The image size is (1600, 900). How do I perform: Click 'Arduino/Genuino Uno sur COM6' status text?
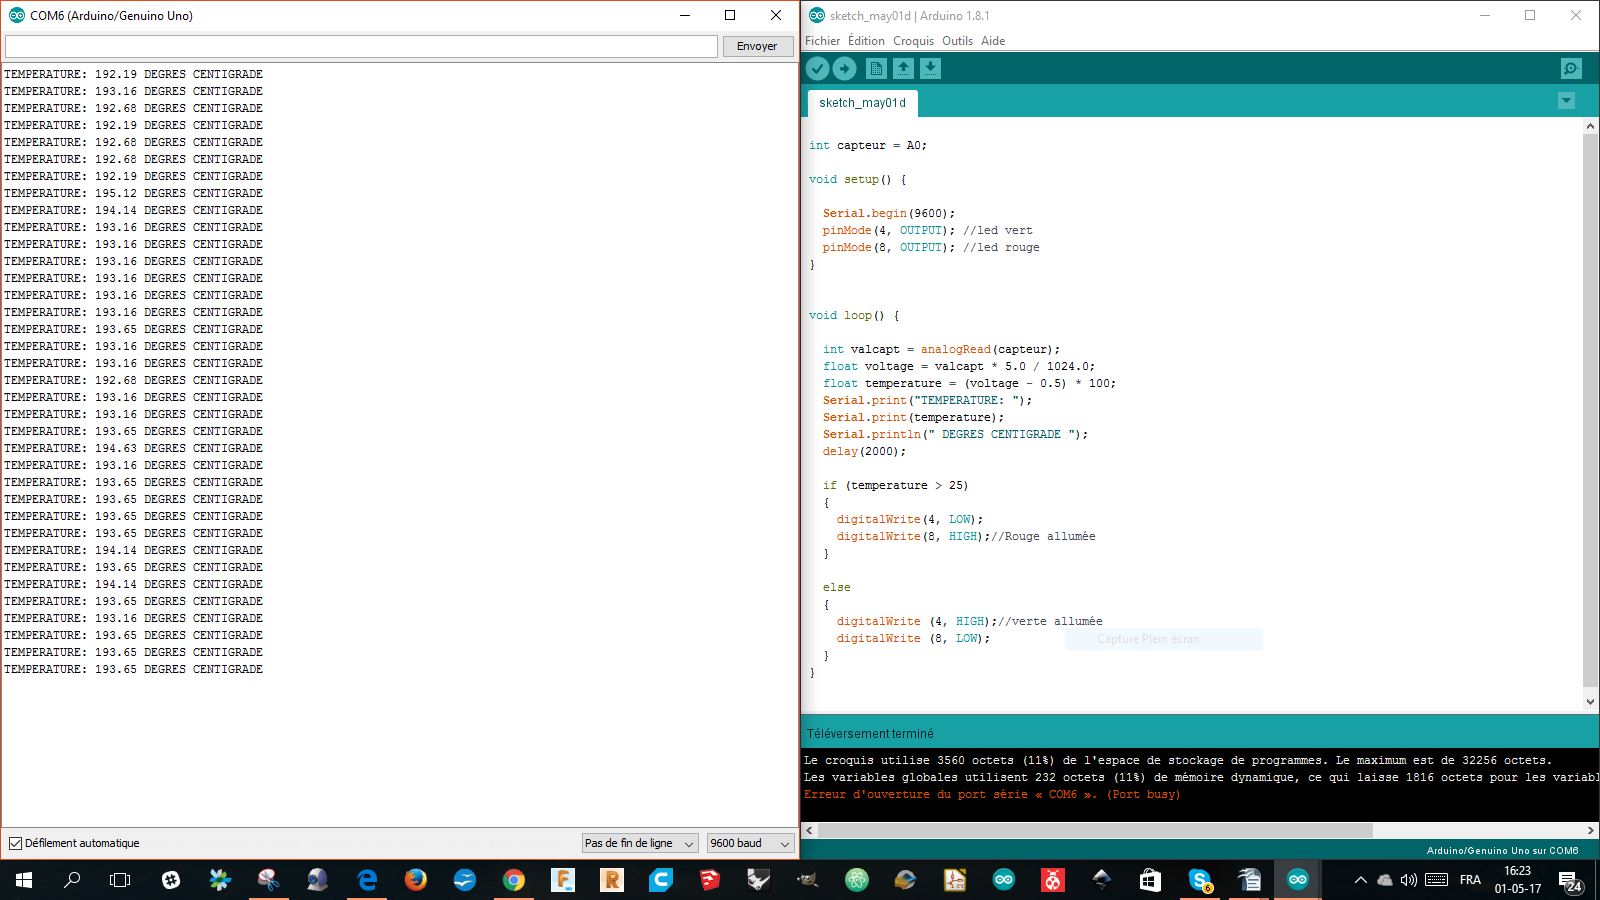click(x=1502, y=850)
